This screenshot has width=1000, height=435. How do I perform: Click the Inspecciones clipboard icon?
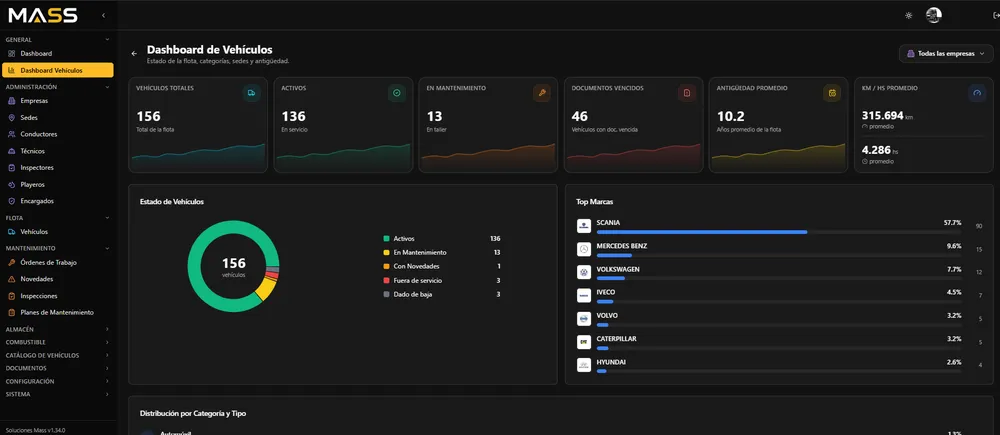[x=11, y=296]
